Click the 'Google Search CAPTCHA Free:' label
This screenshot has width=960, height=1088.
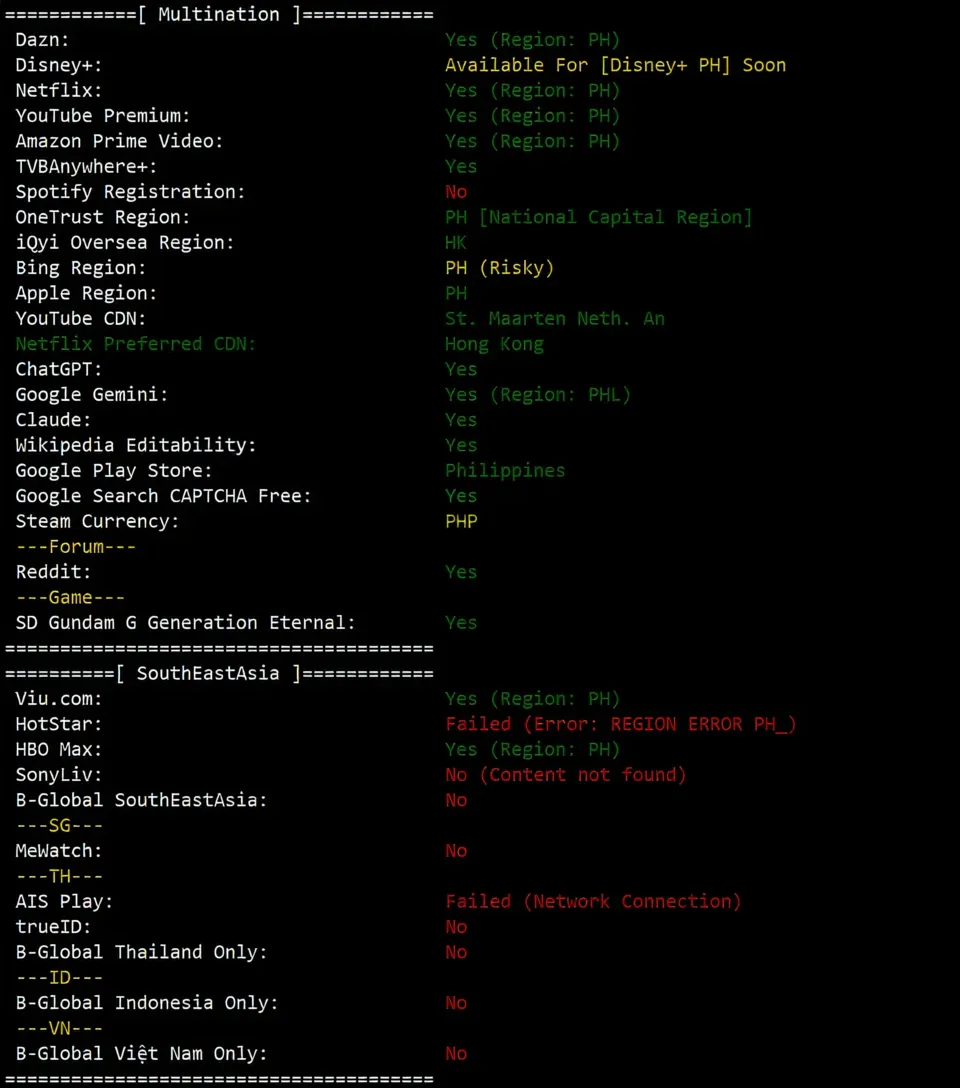pos(163,496)
